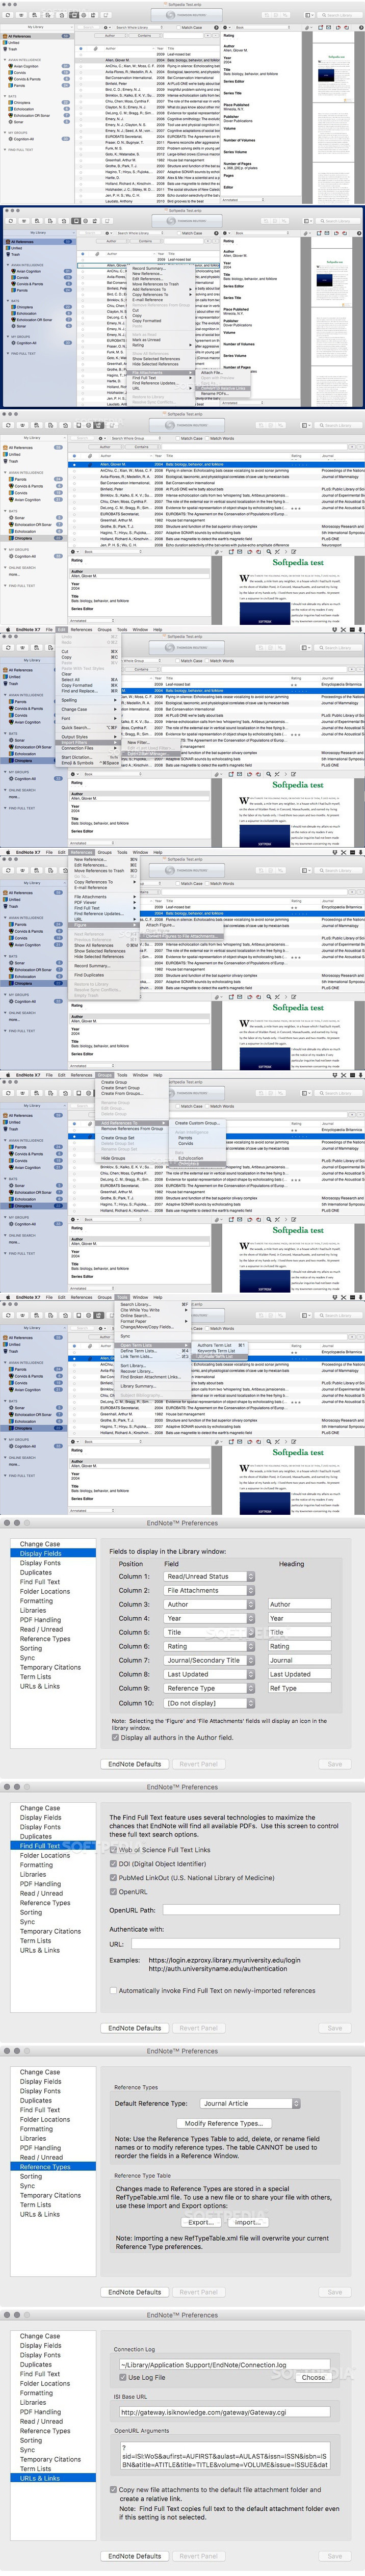Click EndNote Defaults in URLs & Links preferences
The height and width of the screenshot is (2576, 365).
[x=134, y=2556]
